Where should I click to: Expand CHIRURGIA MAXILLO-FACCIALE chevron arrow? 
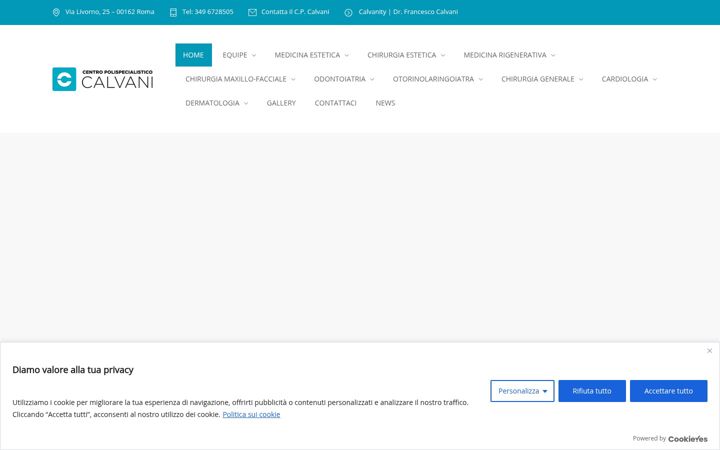point(293,79)
